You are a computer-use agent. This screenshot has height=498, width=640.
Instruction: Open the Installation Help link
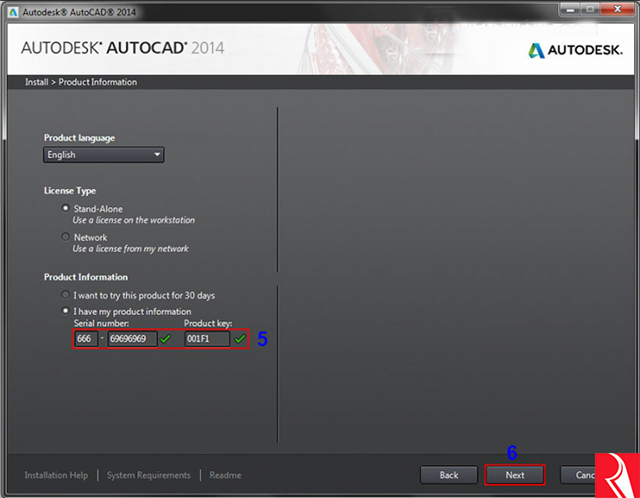point(56,475)
